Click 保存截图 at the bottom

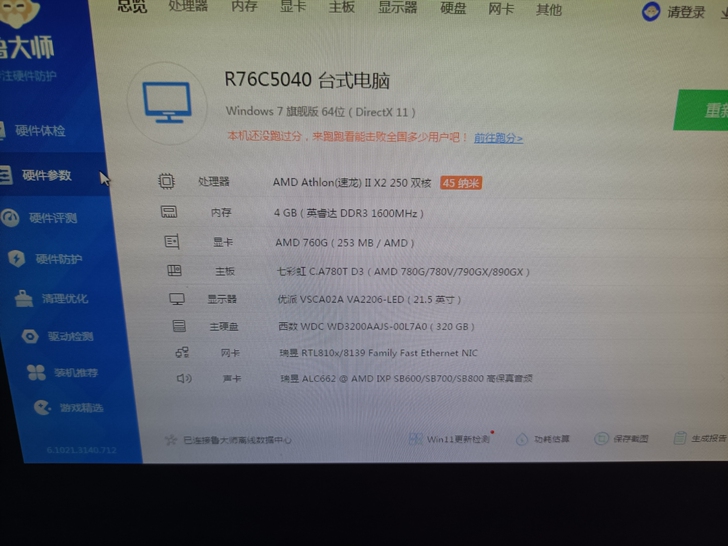pyautogui.click(x=630, y=438)
